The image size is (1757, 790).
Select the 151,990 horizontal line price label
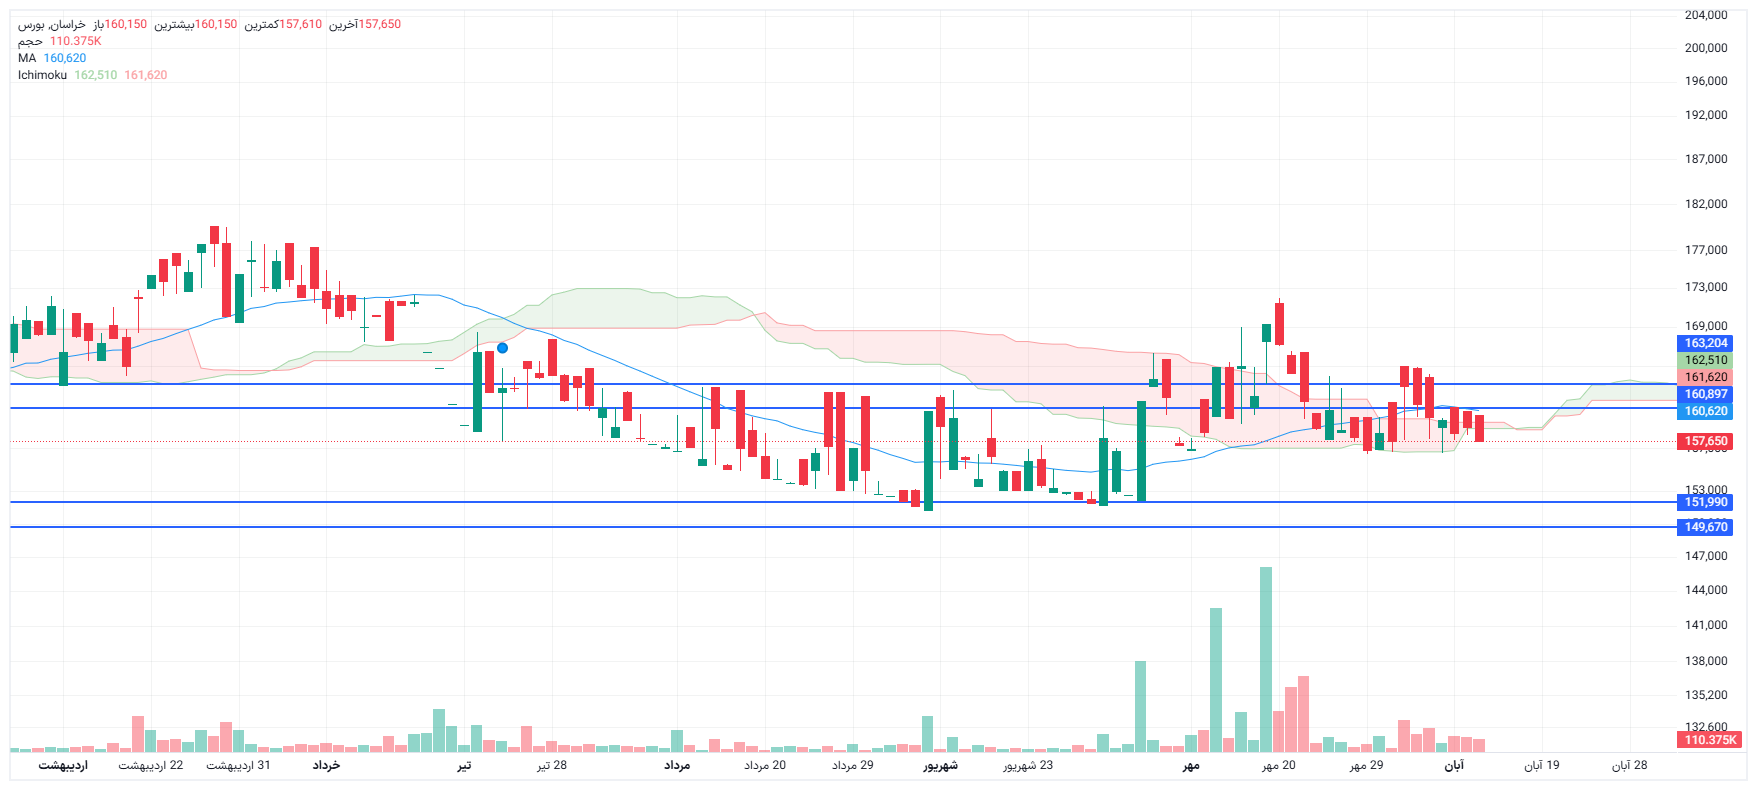pyautogui.click(x=1706, y=502)
